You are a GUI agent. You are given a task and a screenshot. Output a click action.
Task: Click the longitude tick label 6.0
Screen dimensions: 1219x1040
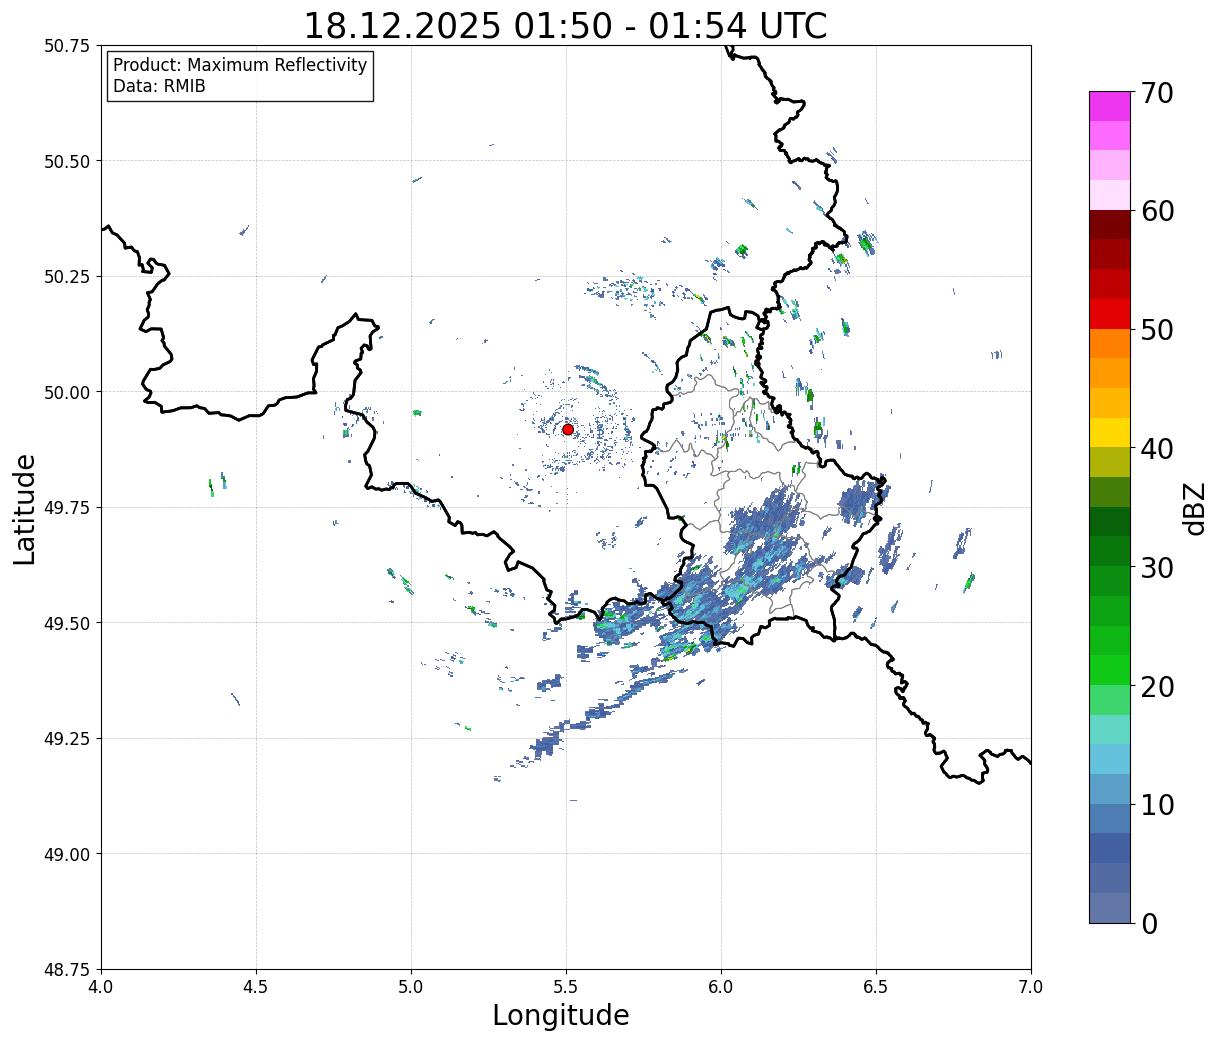(721, 987)
